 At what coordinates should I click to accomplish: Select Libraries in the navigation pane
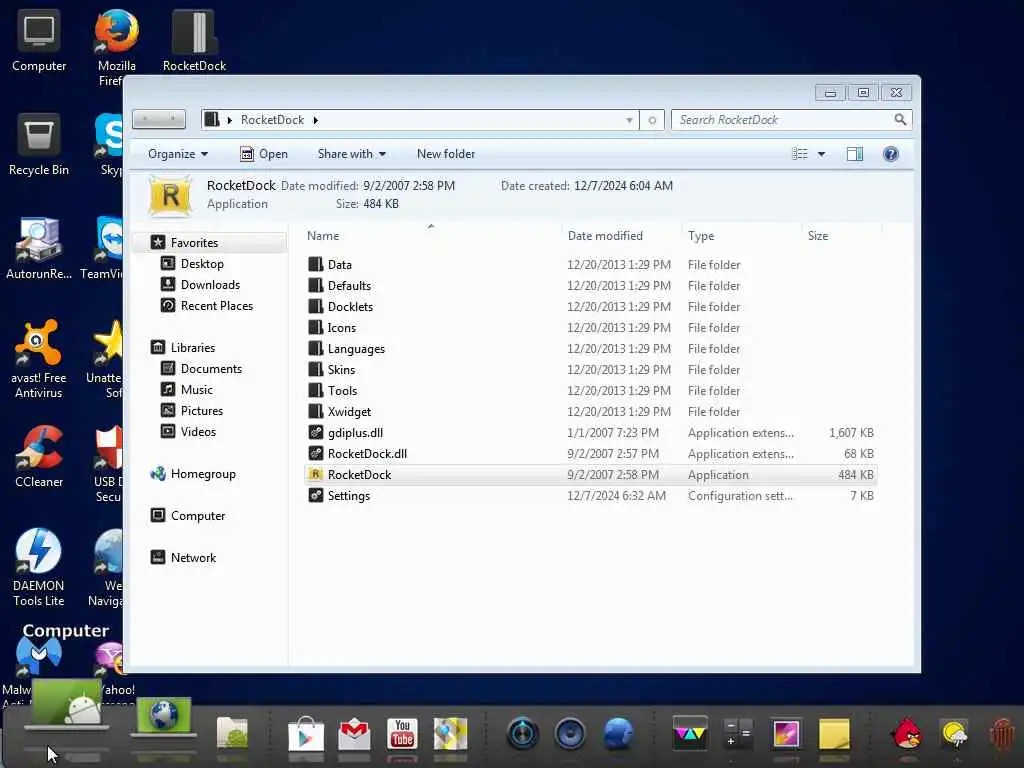(x=183, y=347)
